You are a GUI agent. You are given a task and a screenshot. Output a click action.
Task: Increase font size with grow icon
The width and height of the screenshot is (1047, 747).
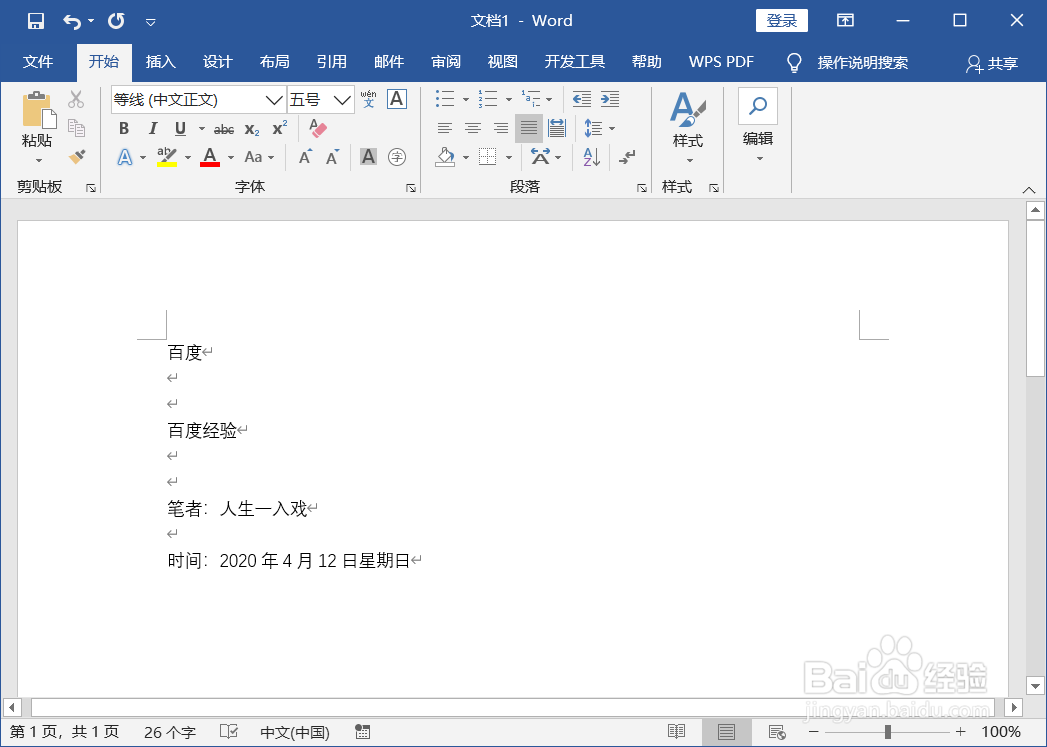[305, 158]
